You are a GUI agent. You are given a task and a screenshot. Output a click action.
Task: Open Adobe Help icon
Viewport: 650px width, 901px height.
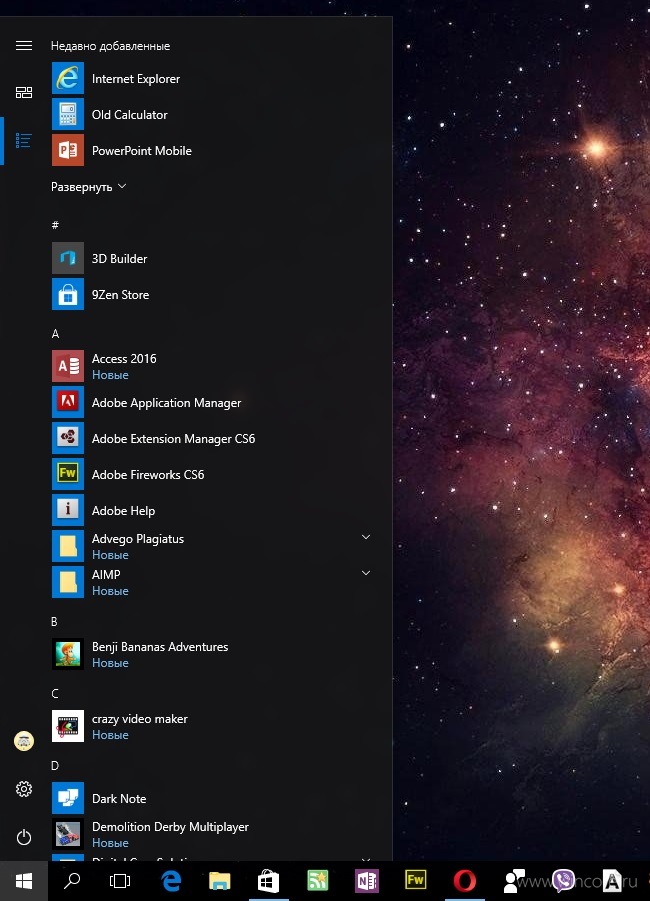(x=68, y=510)
